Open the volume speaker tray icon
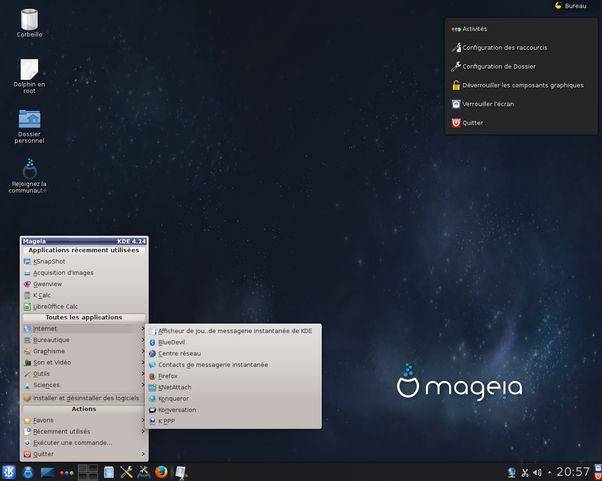The height and width of the screenshot is (481, 602). coord(537,473)
